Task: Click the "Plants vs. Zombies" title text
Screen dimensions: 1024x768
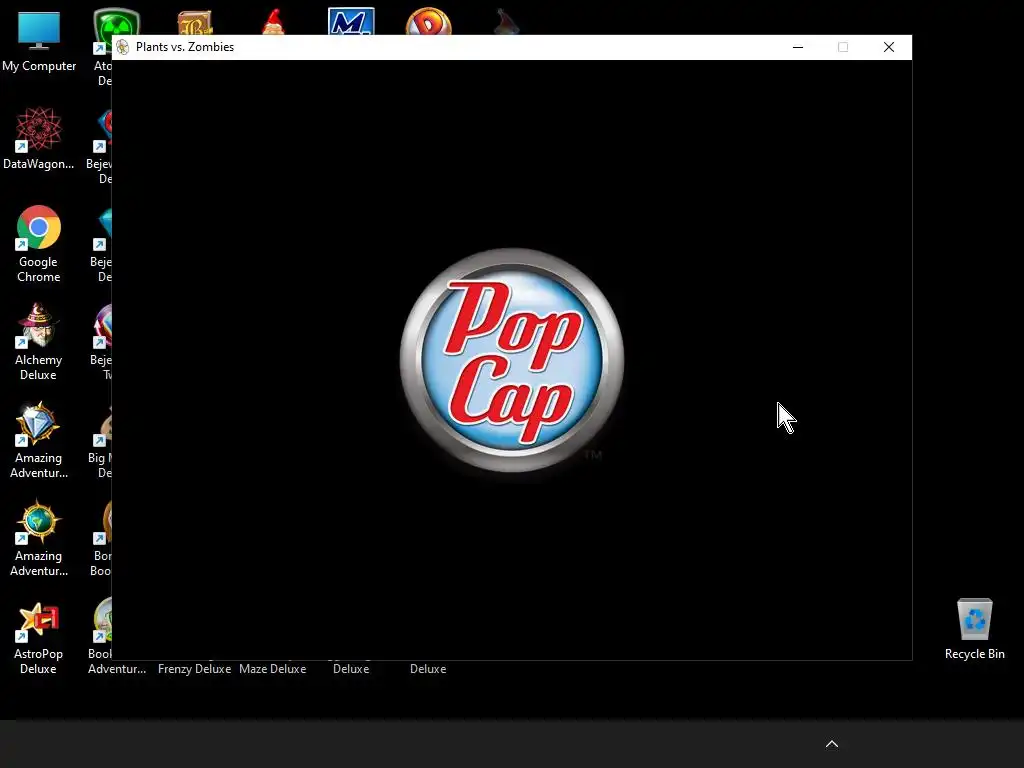Action: 185,47
